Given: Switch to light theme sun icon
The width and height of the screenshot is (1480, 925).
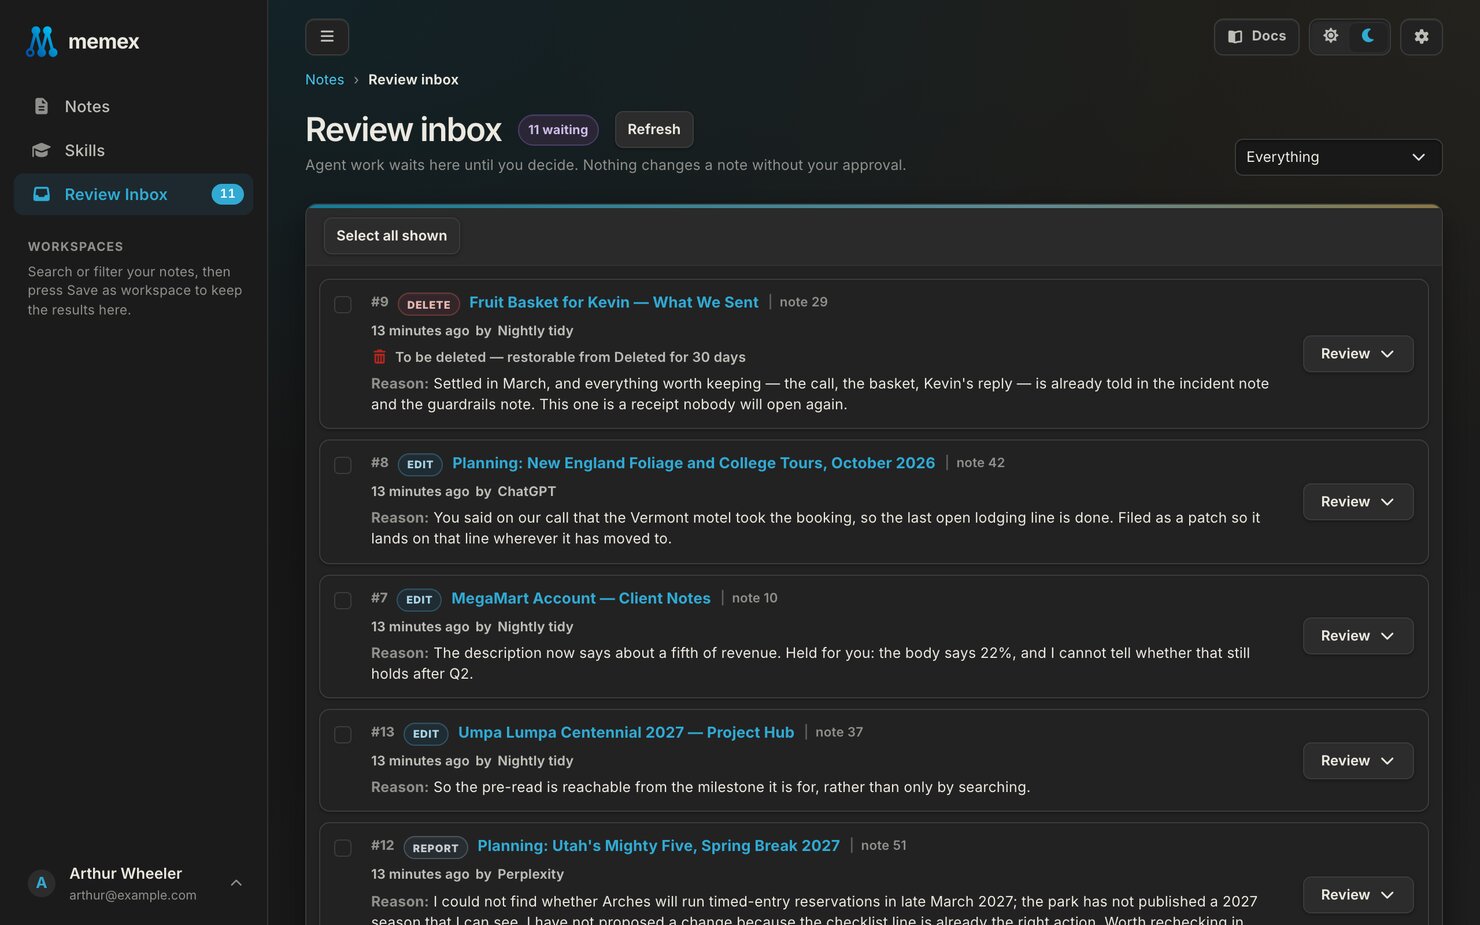Looking at the screenshot, I should 1331,36.
